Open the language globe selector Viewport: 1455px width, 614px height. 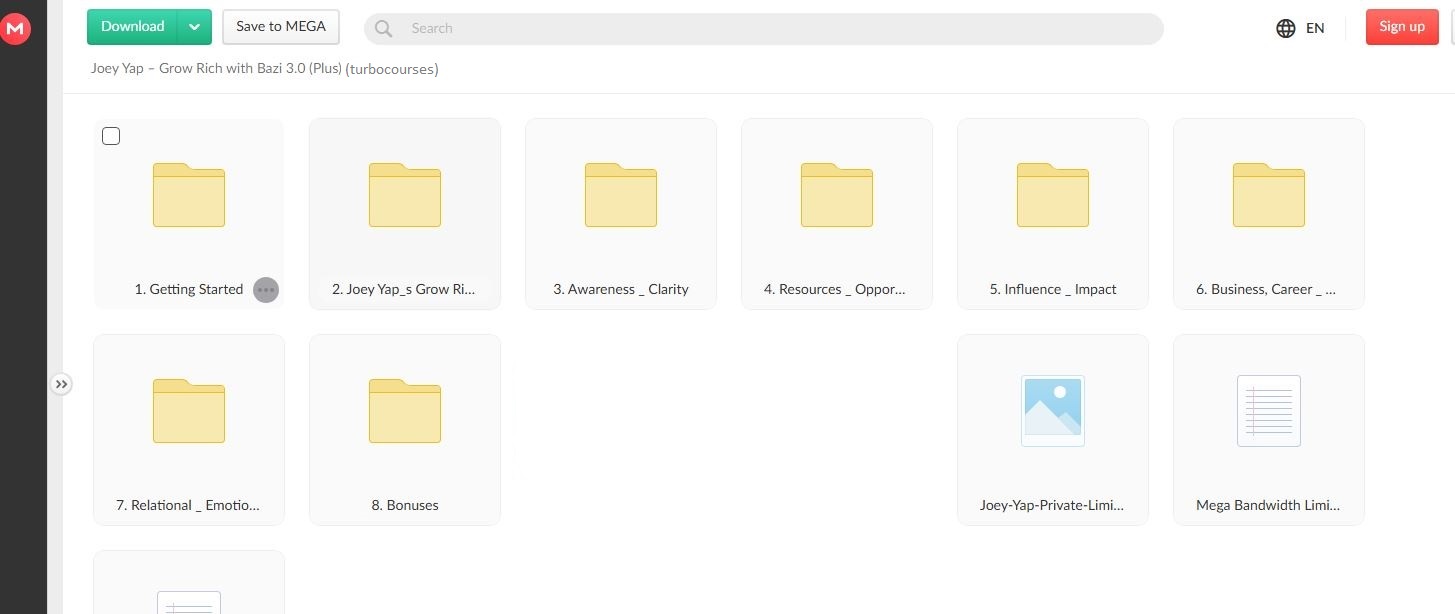click(x=1286, y=28)
